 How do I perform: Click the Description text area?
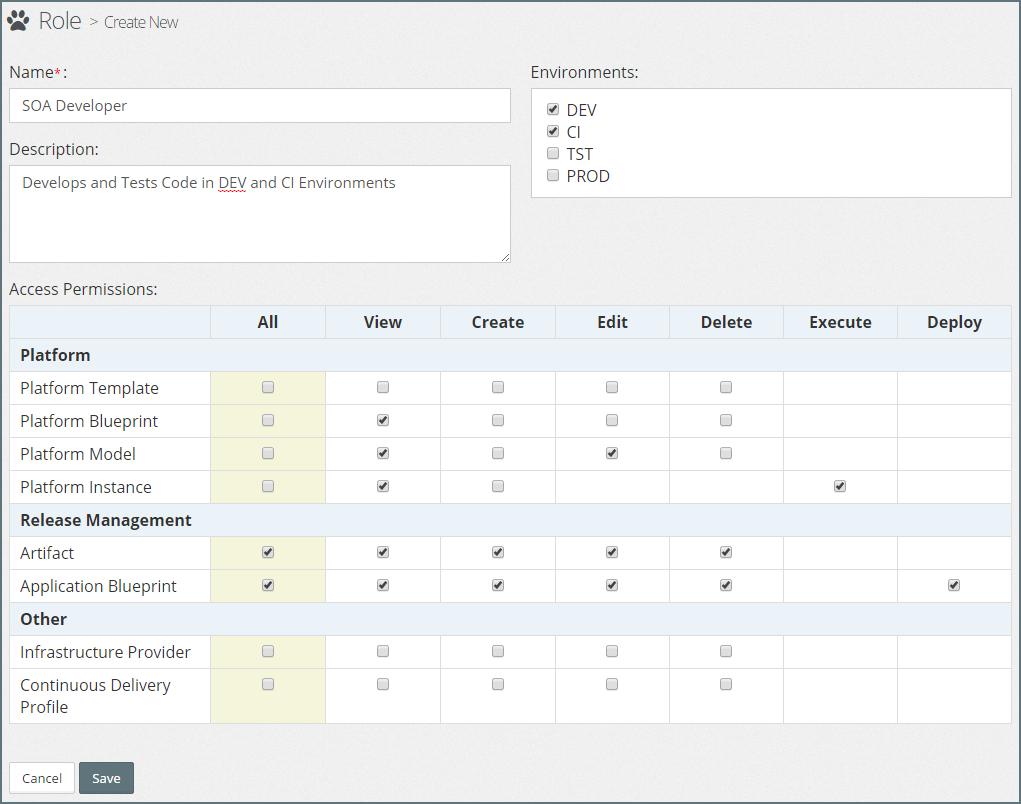[260, 214]
